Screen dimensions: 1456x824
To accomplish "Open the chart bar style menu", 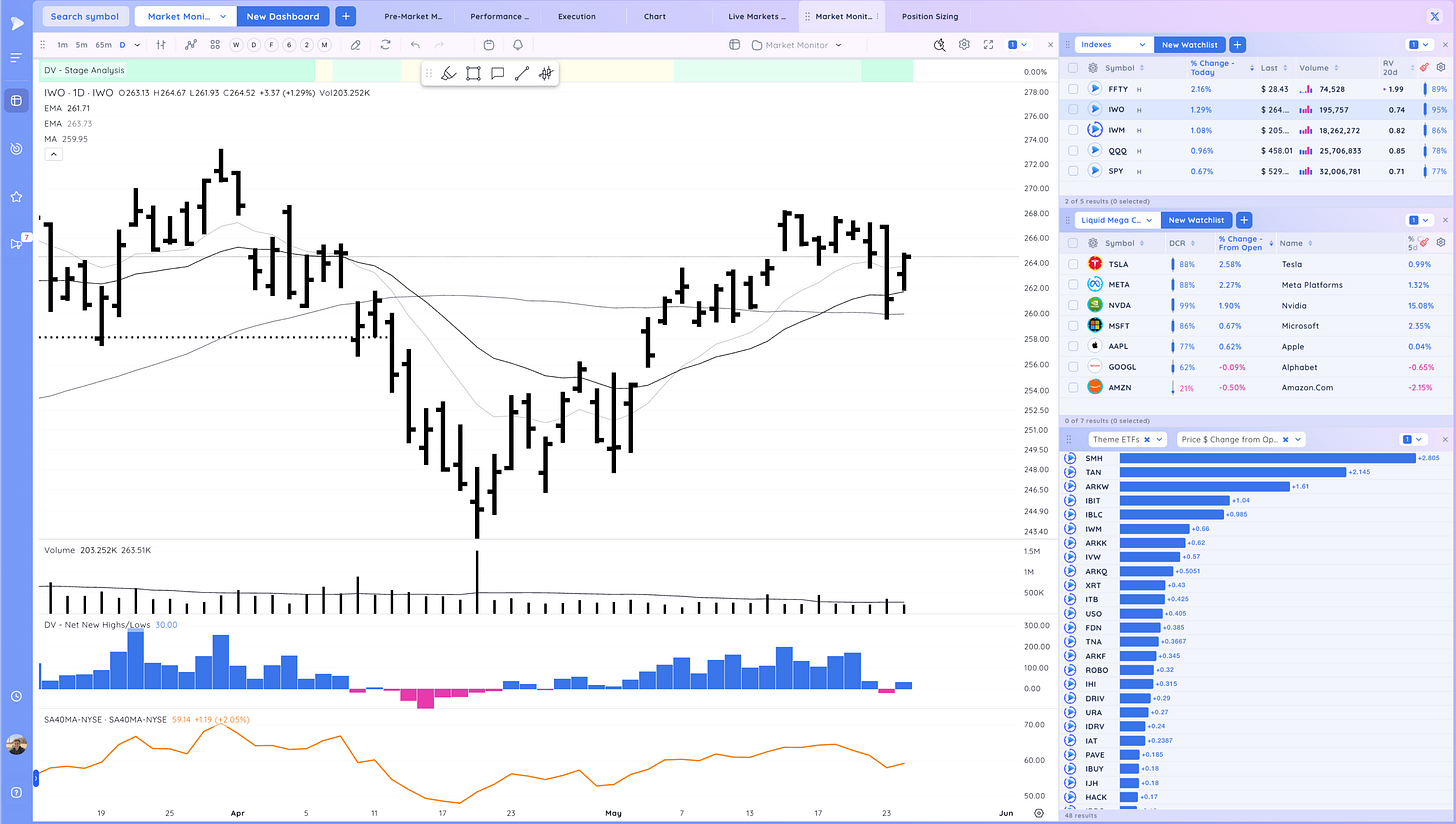I will pos(161,45).
